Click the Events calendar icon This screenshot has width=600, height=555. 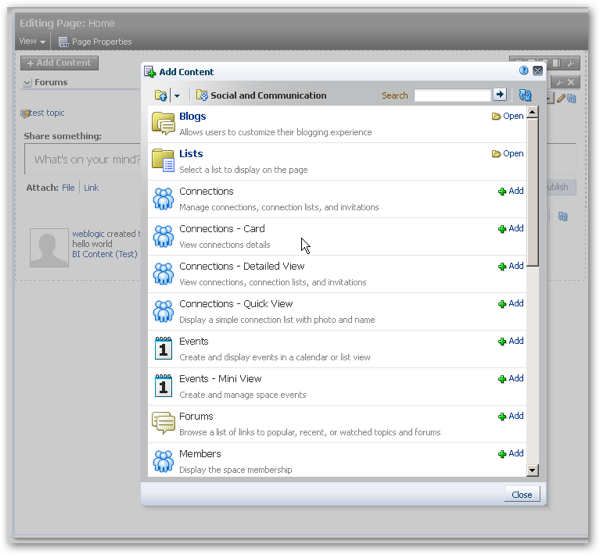click(x=163, y=348)
